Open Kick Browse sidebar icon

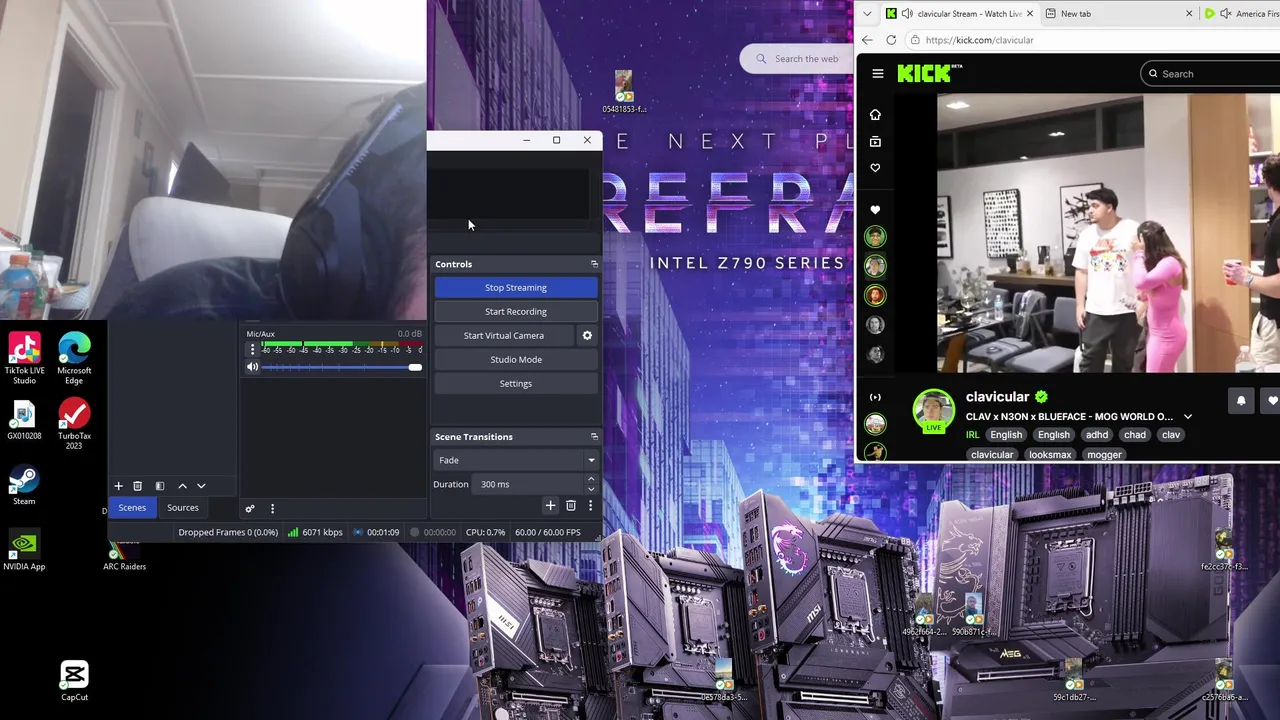pyautogui.click(x=875, y=142)
